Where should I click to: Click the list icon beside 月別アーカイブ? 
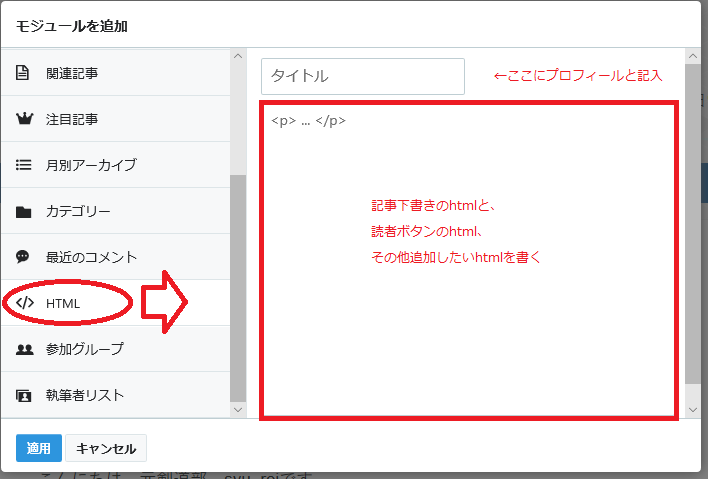tap(23, 165)
